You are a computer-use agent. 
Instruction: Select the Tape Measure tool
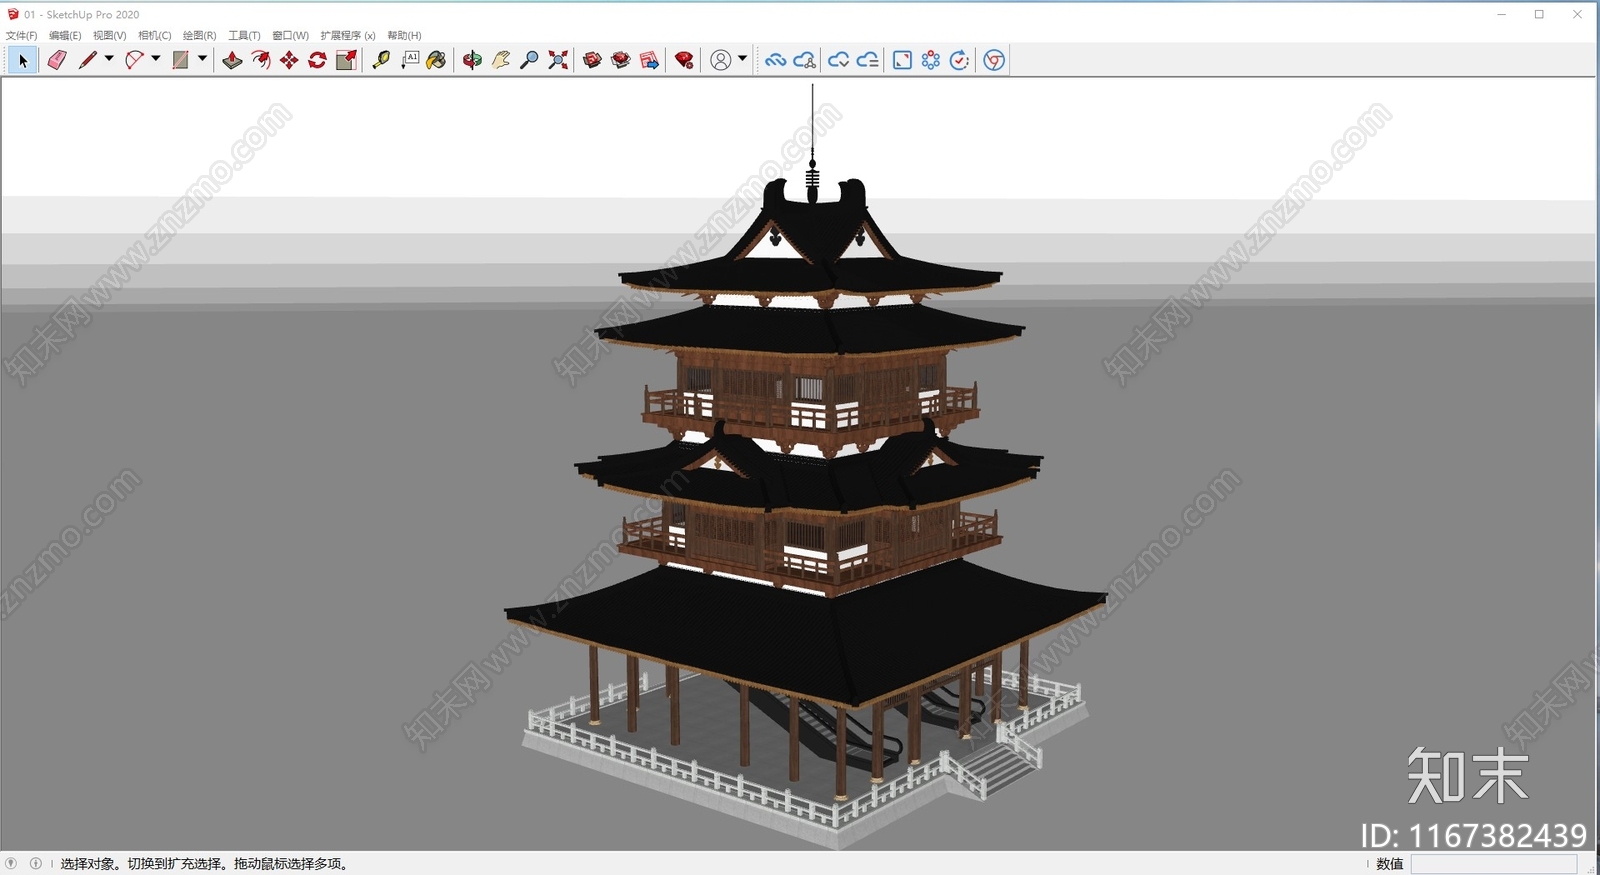[381, 60]
